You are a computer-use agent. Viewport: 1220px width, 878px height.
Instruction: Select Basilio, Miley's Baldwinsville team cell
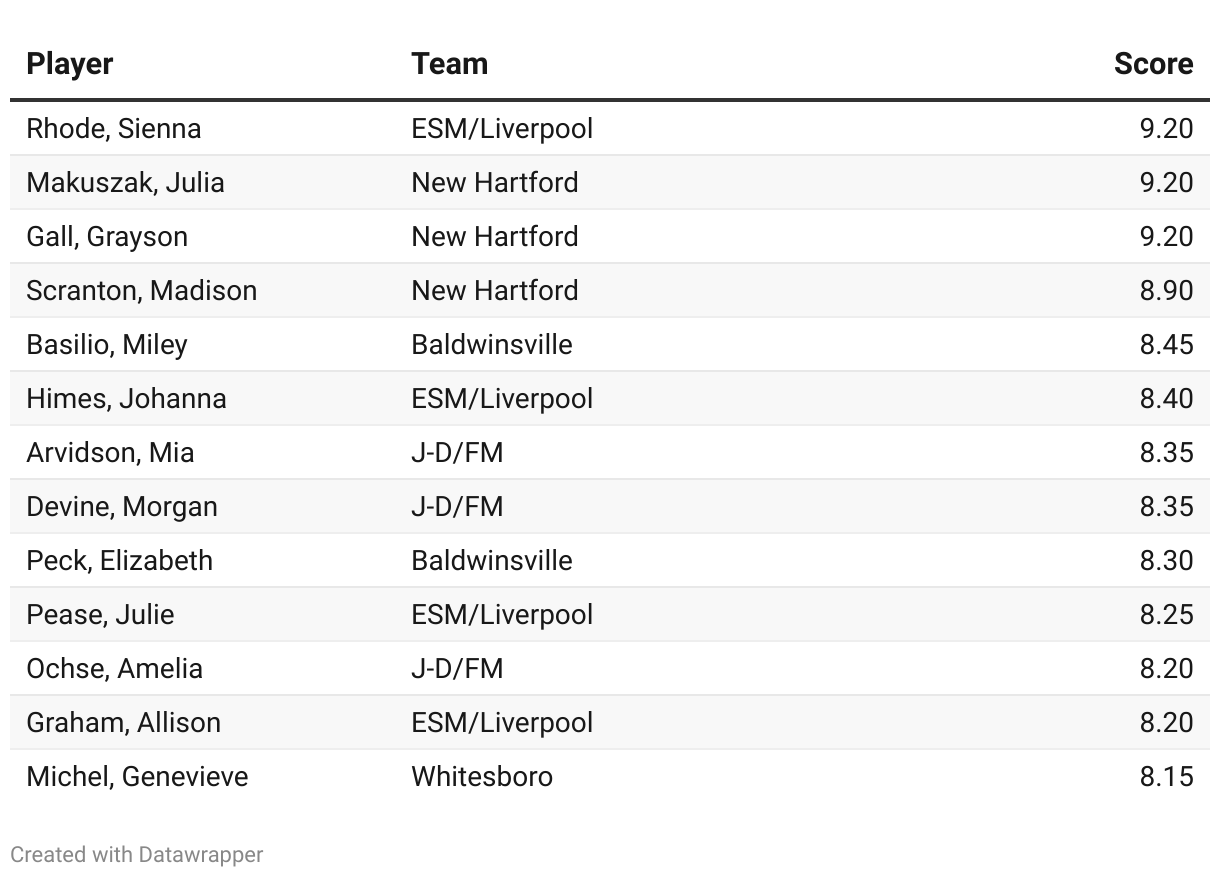492,345
